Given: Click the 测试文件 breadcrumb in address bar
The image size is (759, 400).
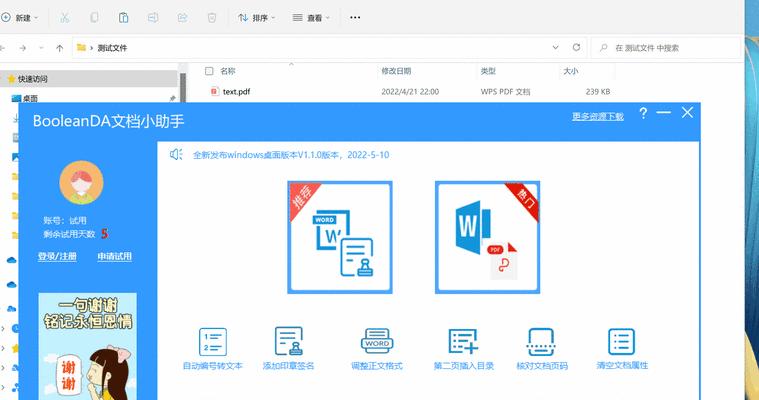Looking at the screenshot, I should pyautogui.click(x=112, y=48).
